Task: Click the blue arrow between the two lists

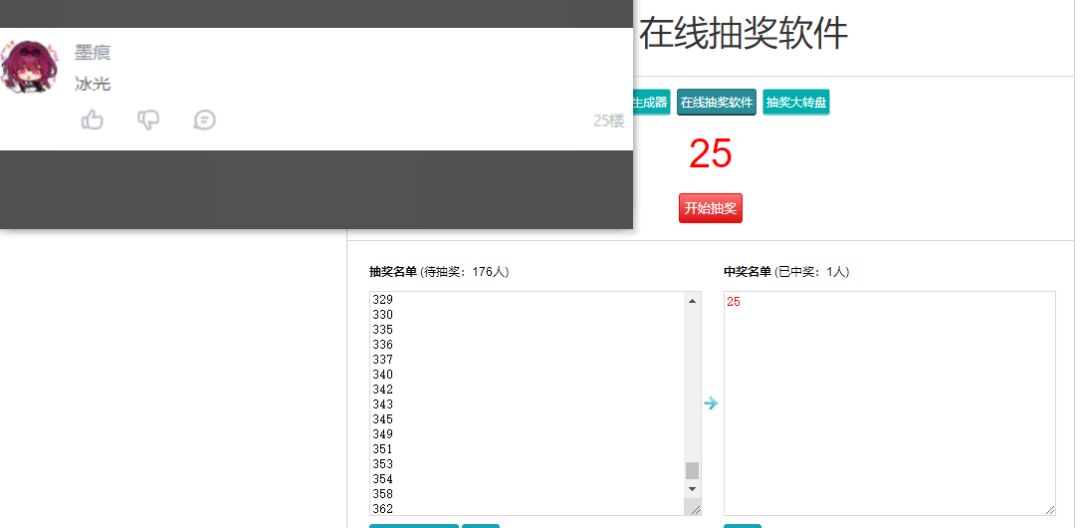Action: pos(711,403)
